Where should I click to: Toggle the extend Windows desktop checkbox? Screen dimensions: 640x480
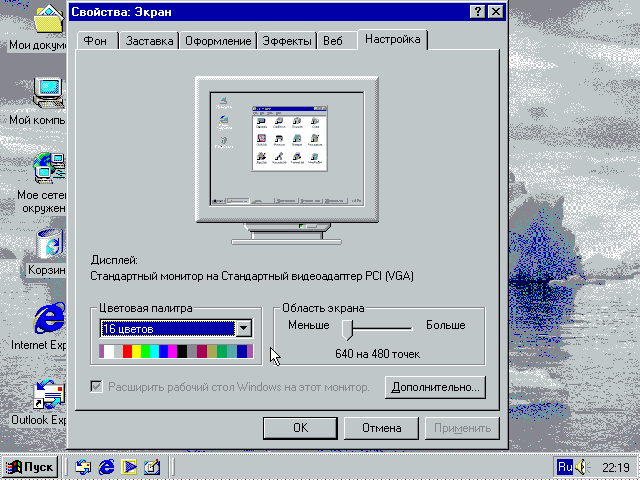tap(96, 386)
